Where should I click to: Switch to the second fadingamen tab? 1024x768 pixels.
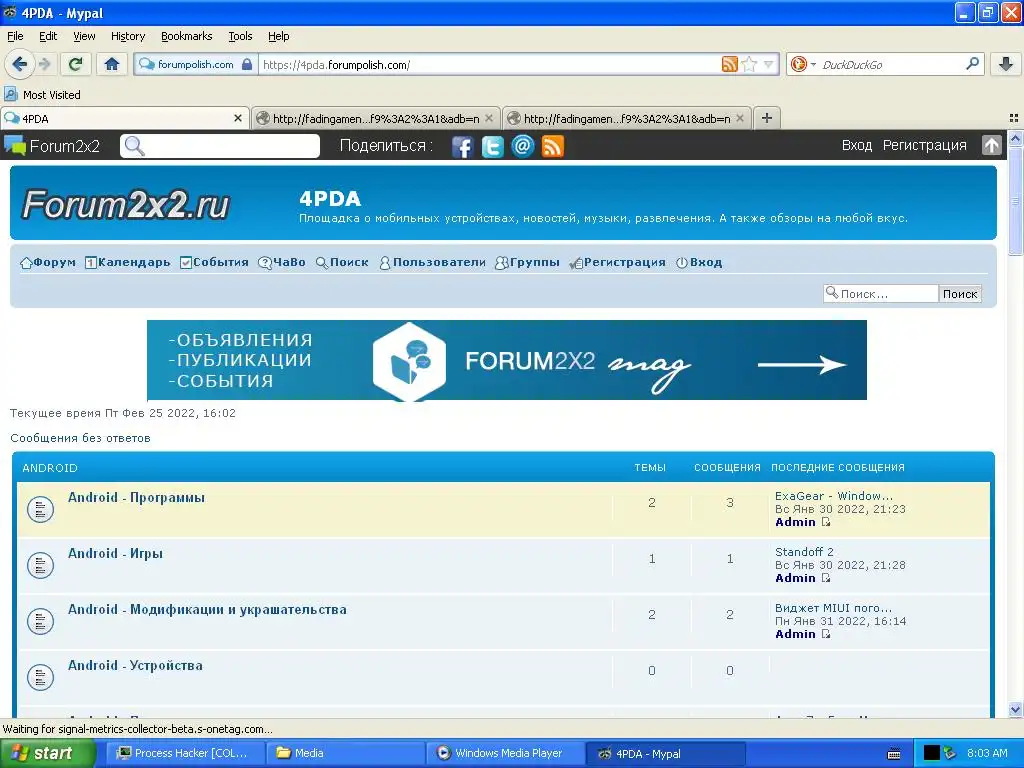point(376,118)
